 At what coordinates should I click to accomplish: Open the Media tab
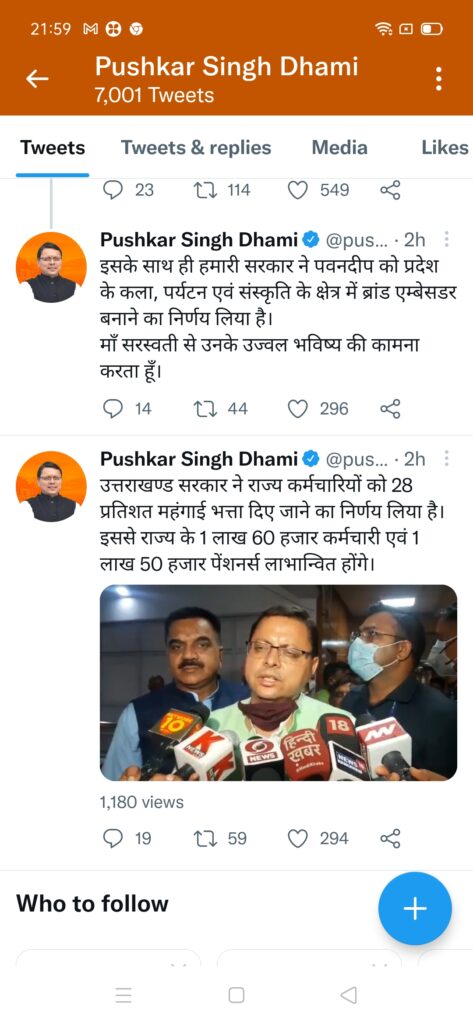pos(340,148)
